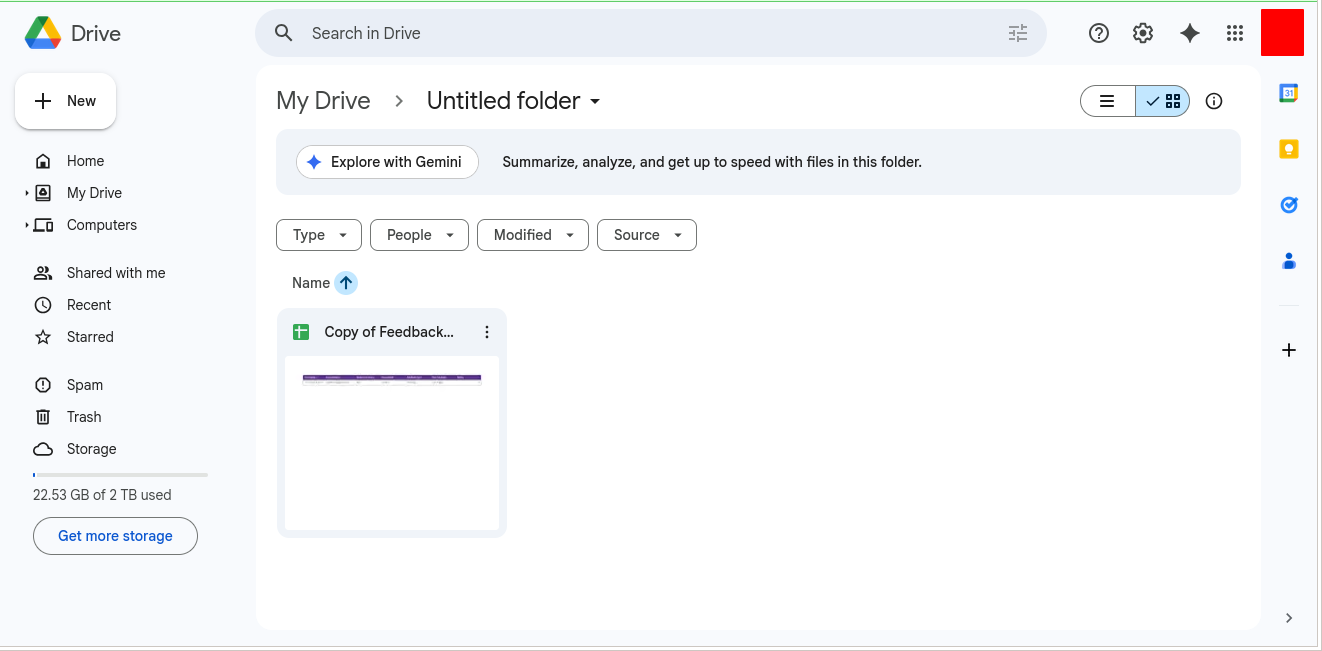Viewport: 1322px width, 651px height.
Task: Open the Type filter dropdown
Action: pyautogui.click(x=318, y=234)
